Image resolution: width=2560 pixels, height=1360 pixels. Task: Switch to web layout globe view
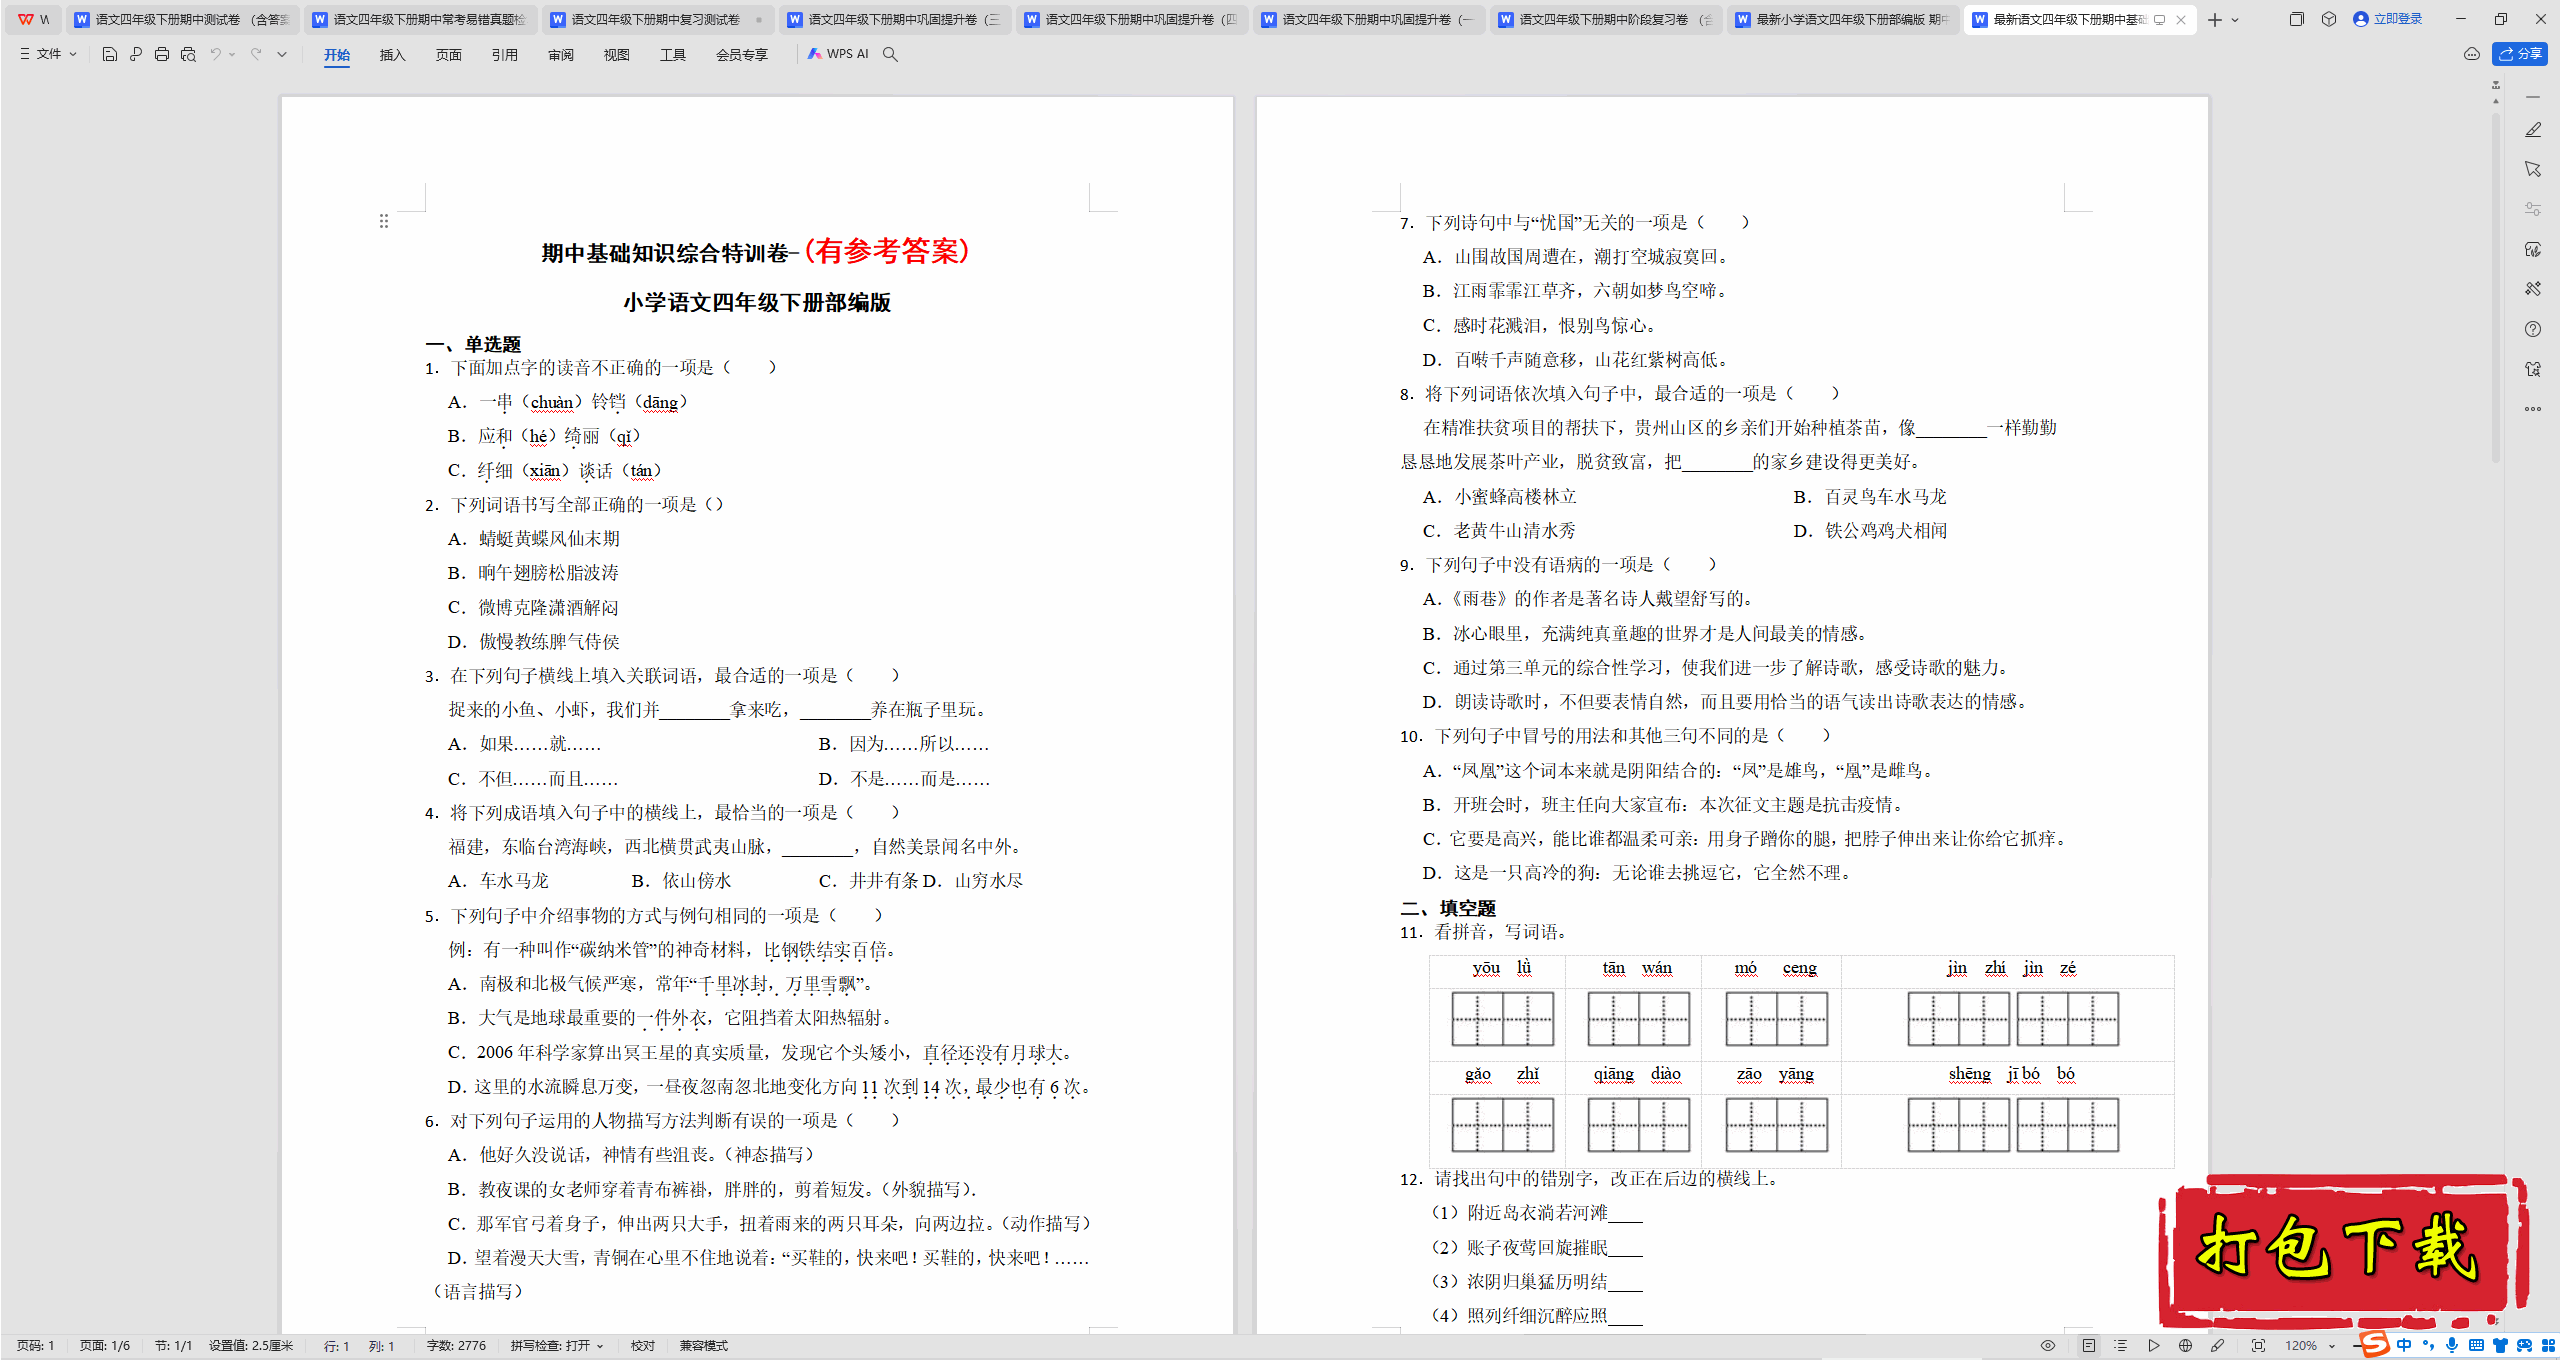coord(2185,1346)
